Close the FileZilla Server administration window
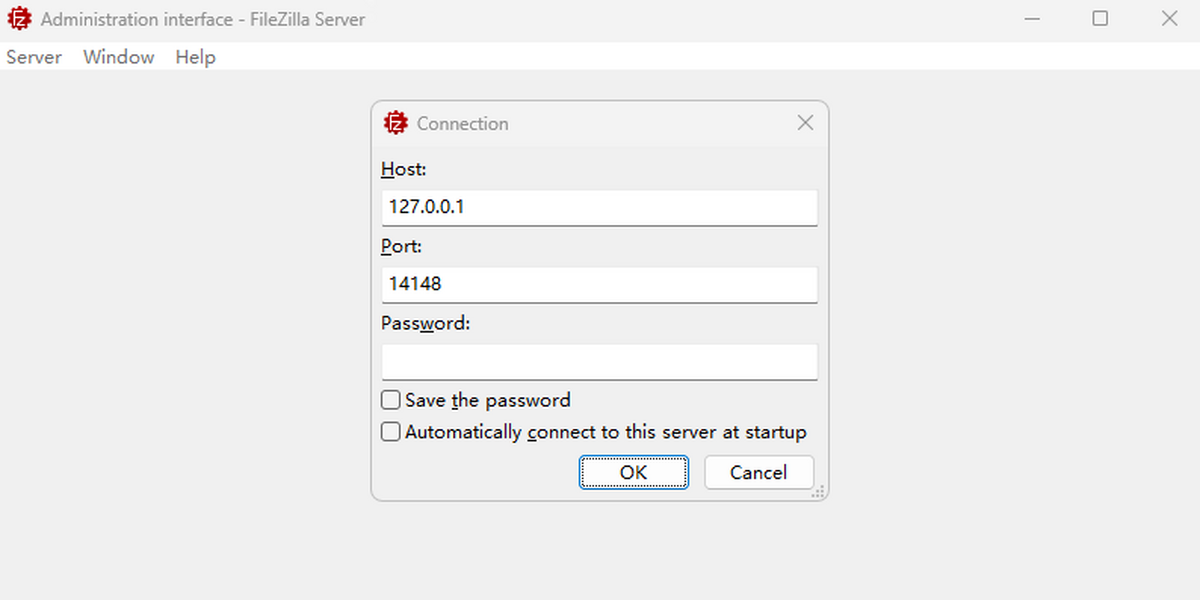 pos(1169,19)
